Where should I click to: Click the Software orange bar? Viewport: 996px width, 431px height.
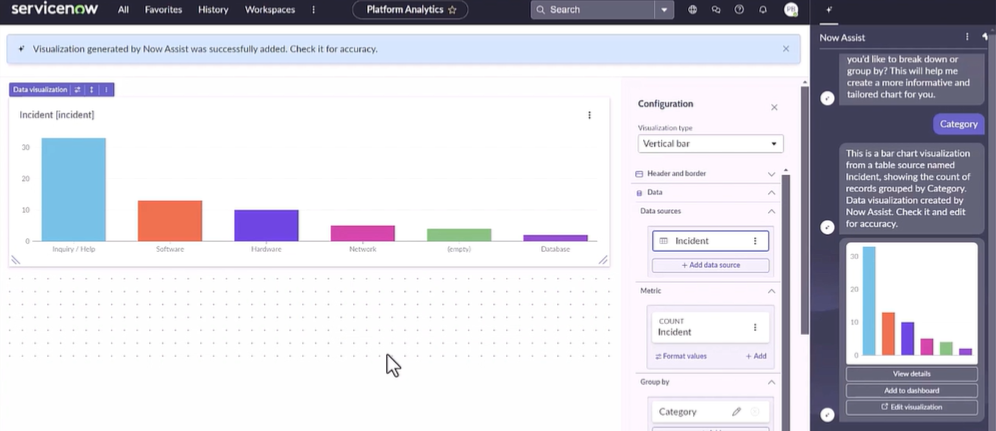coord(170,221)
